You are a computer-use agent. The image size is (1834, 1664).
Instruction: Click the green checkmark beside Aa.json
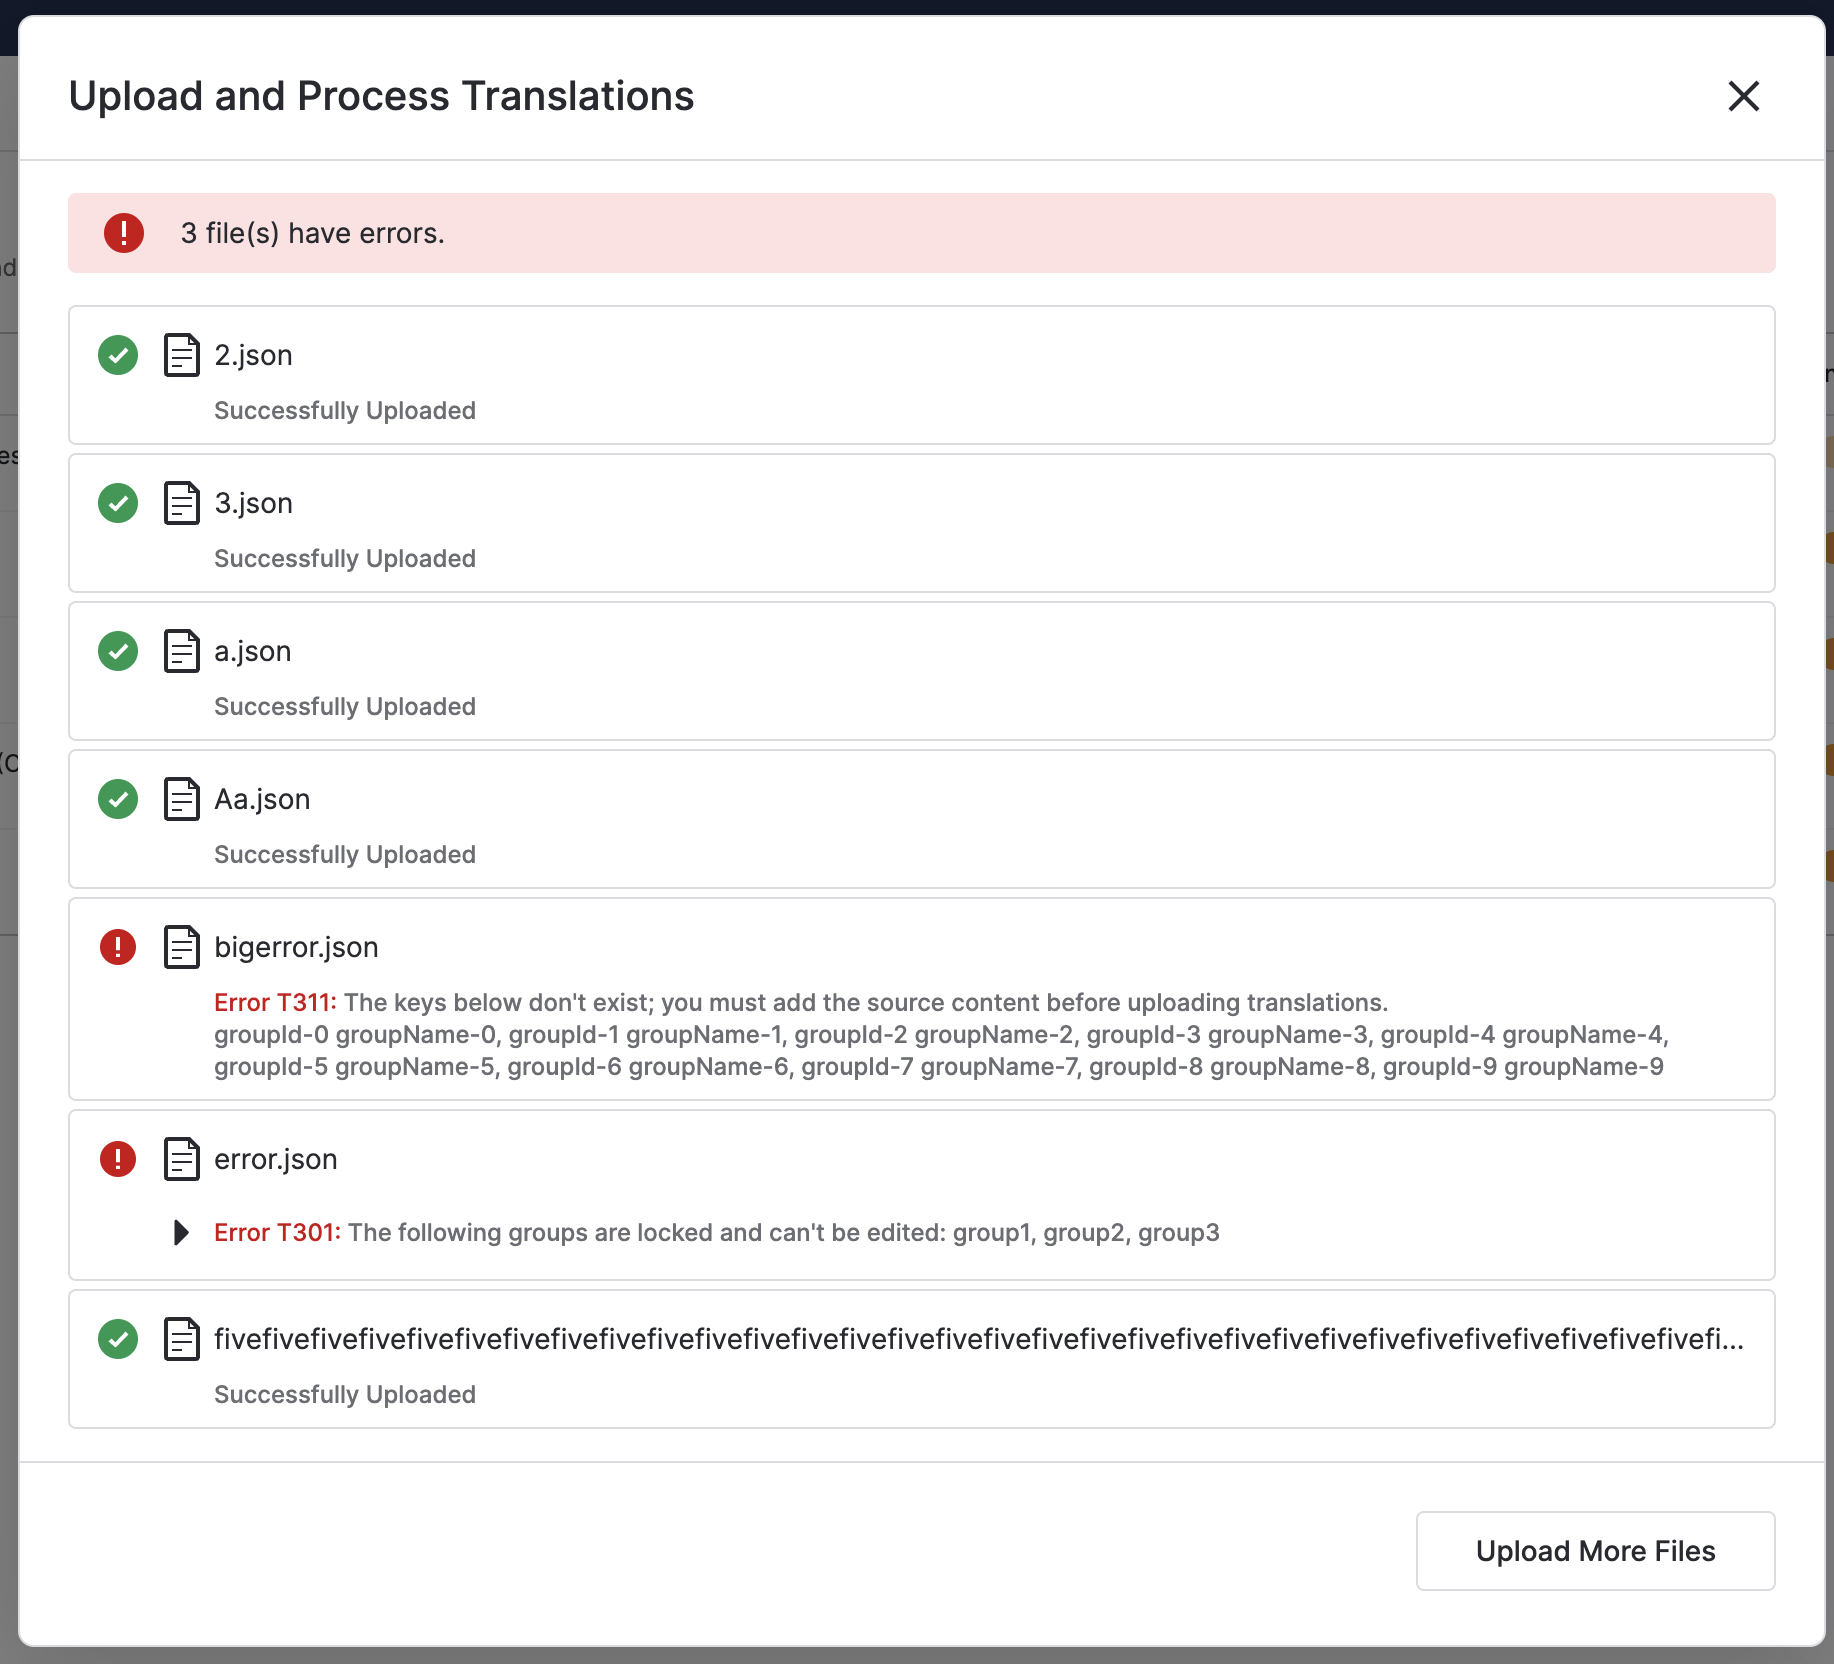(118, 799)
